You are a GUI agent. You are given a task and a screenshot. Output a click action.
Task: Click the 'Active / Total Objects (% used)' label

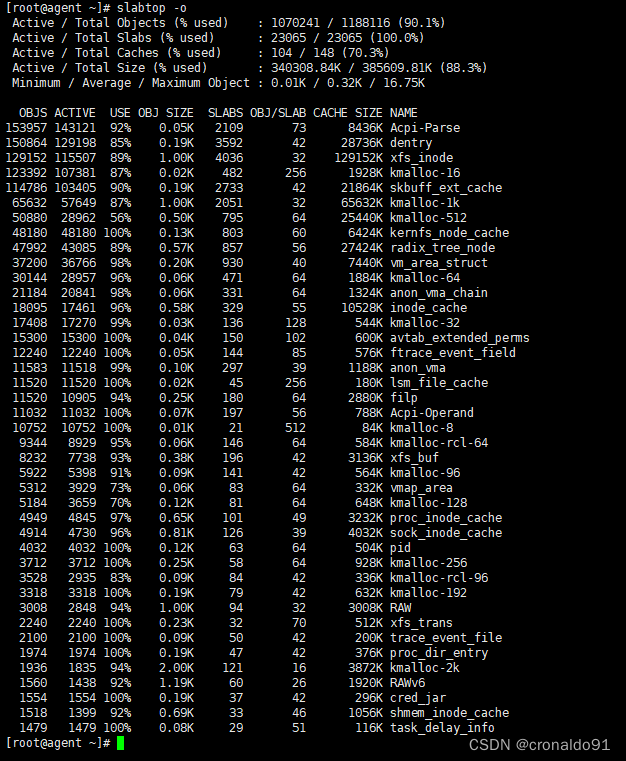coord(120,23)
